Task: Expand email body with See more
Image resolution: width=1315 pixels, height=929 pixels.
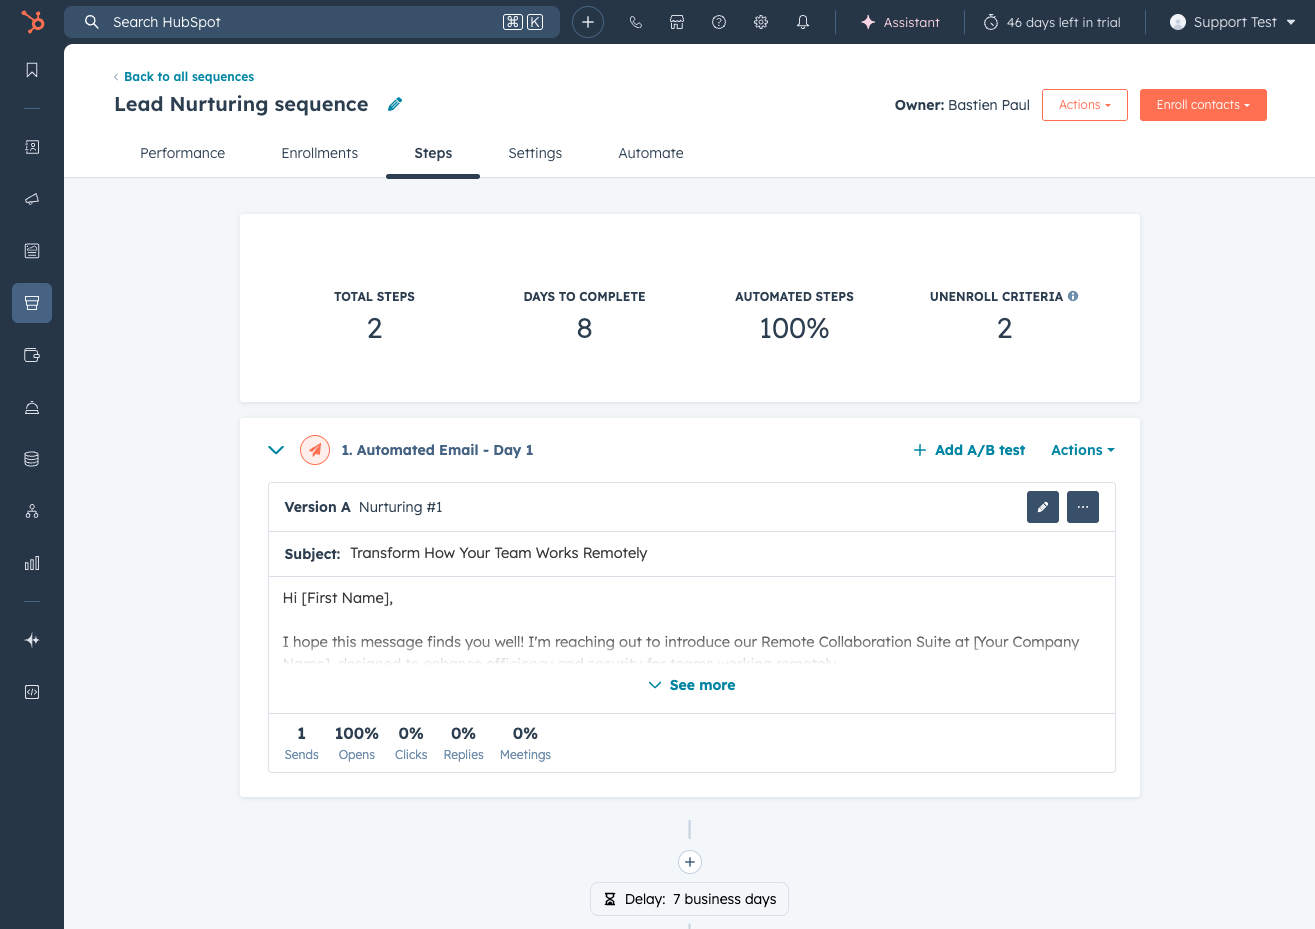Action: 692,685
